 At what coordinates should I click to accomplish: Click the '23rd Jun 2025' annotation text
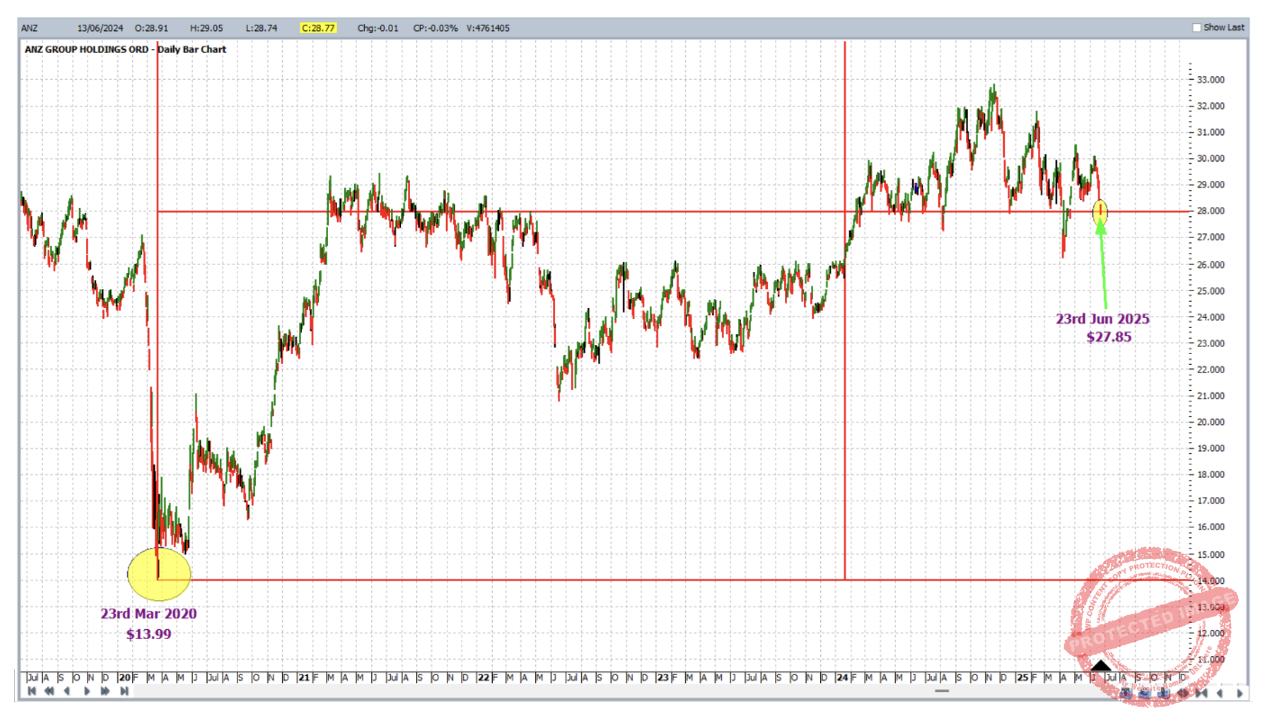click(x=1103, y=319)
